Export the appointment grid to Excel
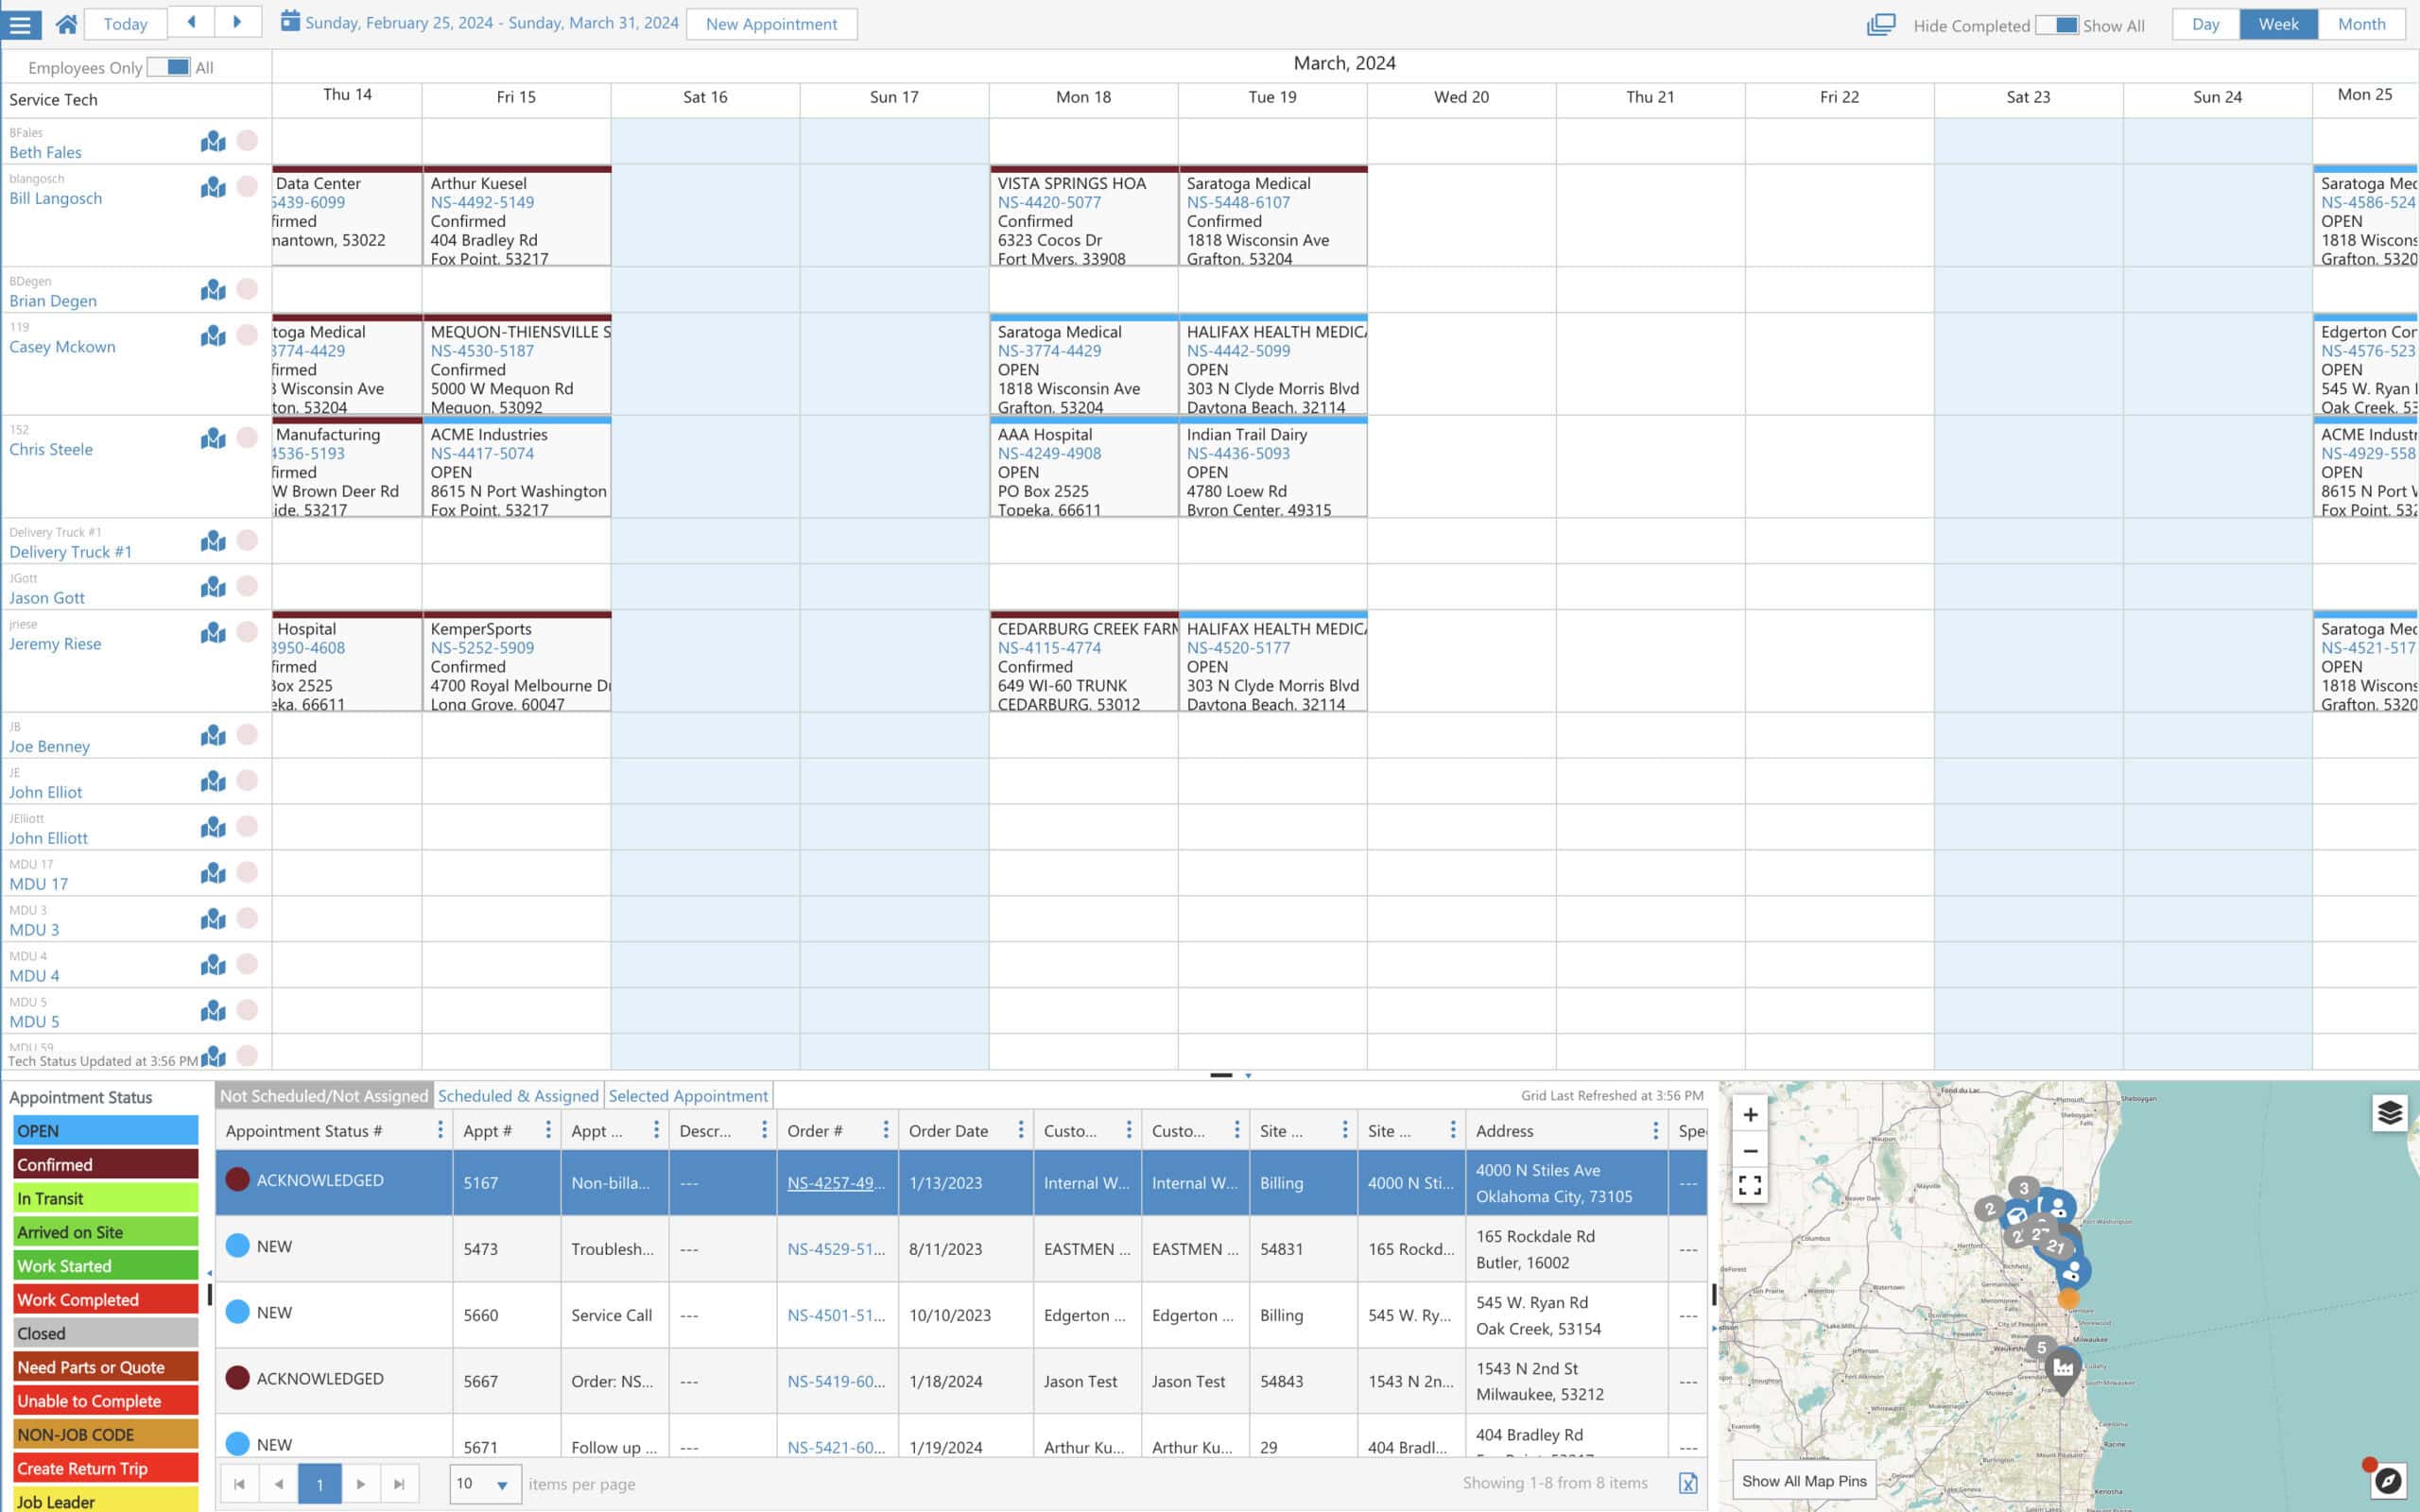The width and height of the screenshot is (2420, 1512). point(1690,1484)
